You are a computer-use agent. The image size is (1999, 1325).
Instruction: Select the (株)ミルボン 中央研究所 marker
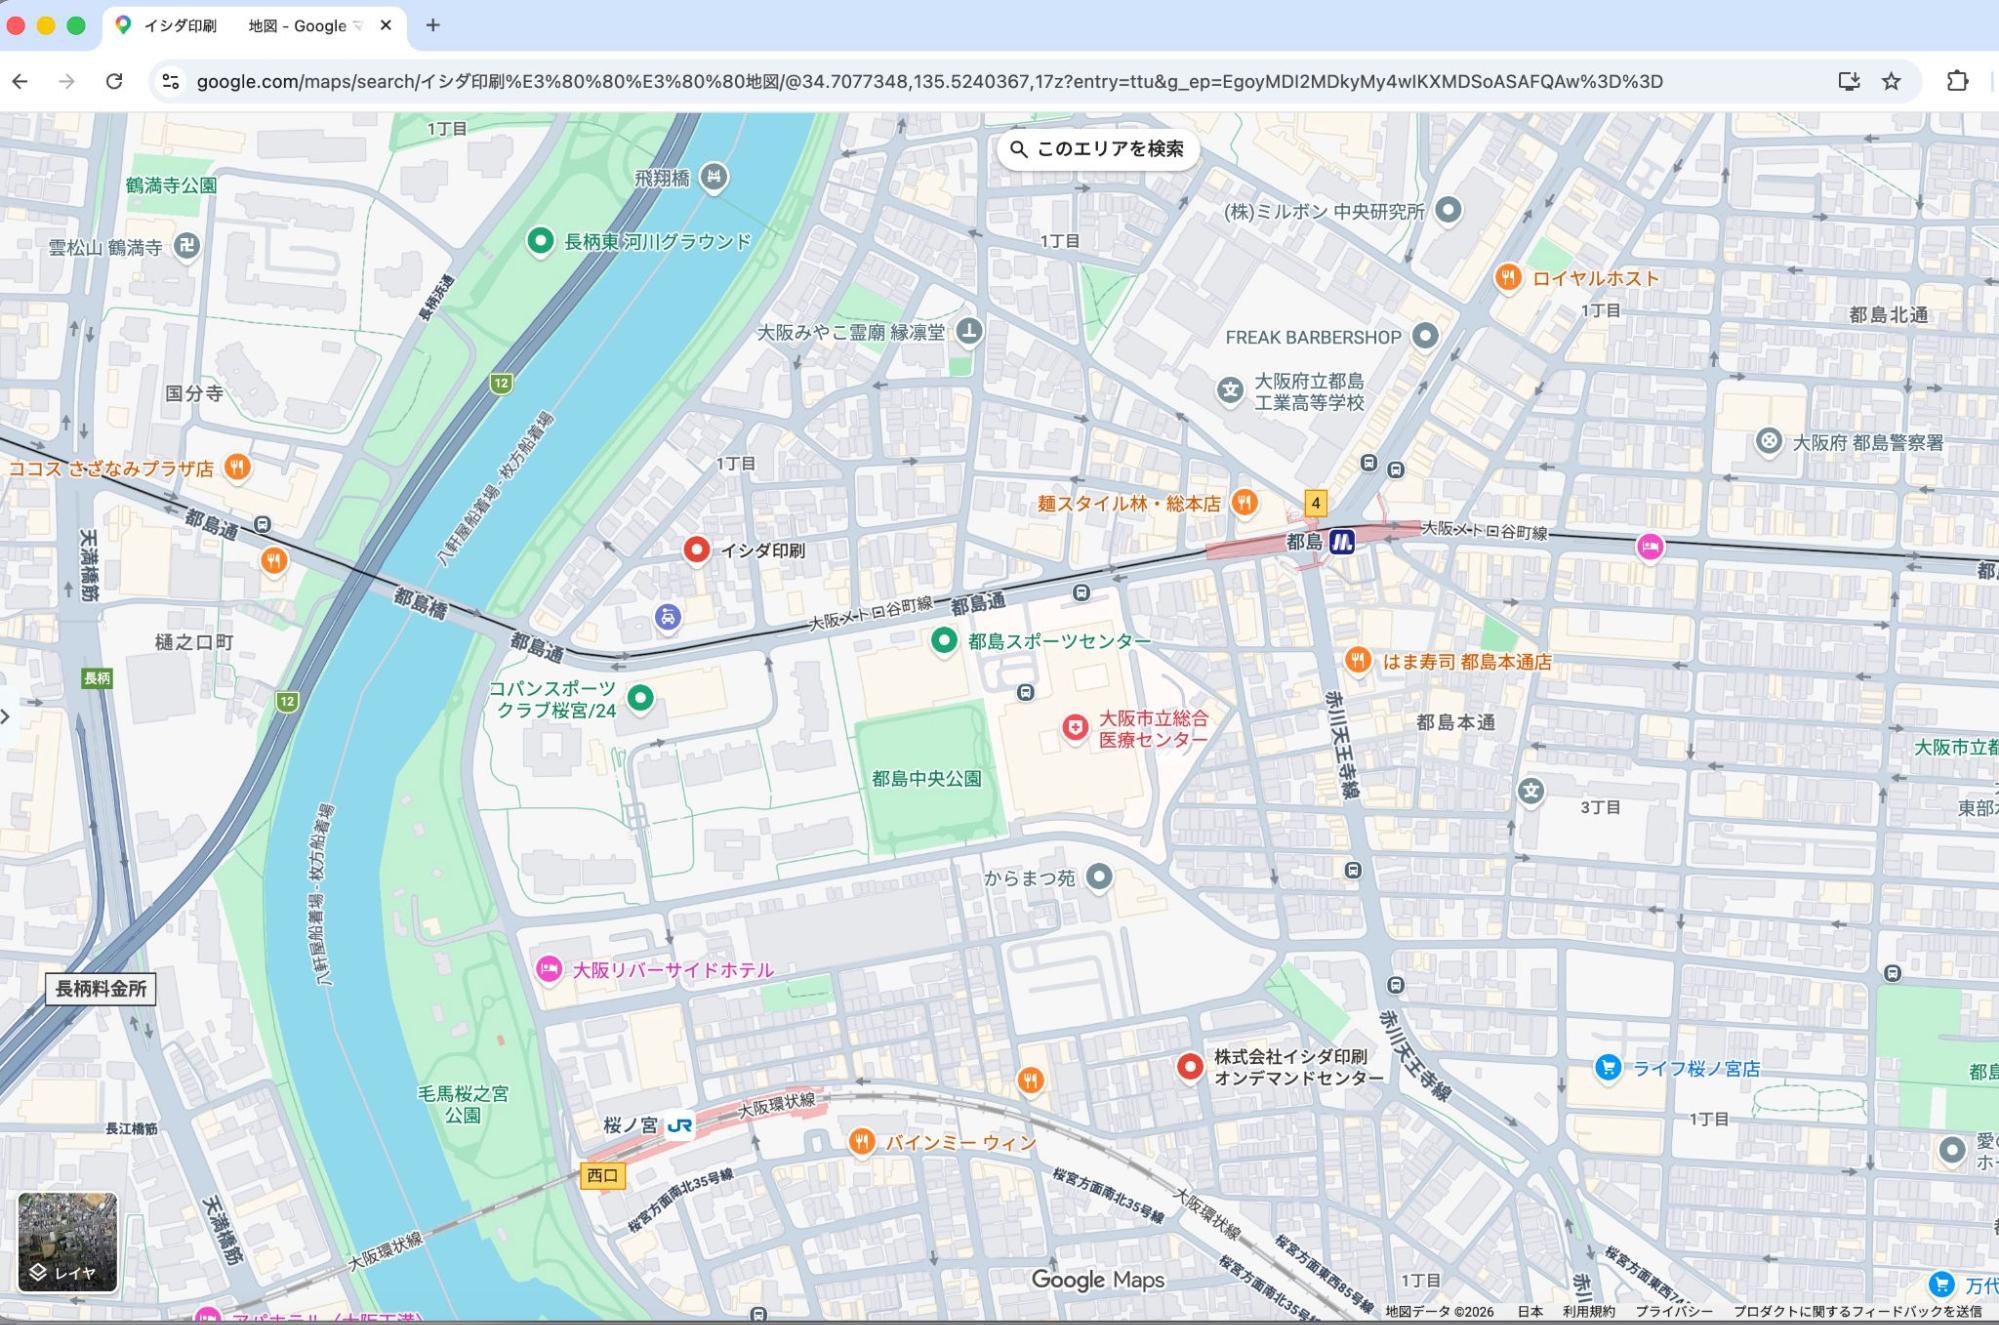[x=1447, y=210]
